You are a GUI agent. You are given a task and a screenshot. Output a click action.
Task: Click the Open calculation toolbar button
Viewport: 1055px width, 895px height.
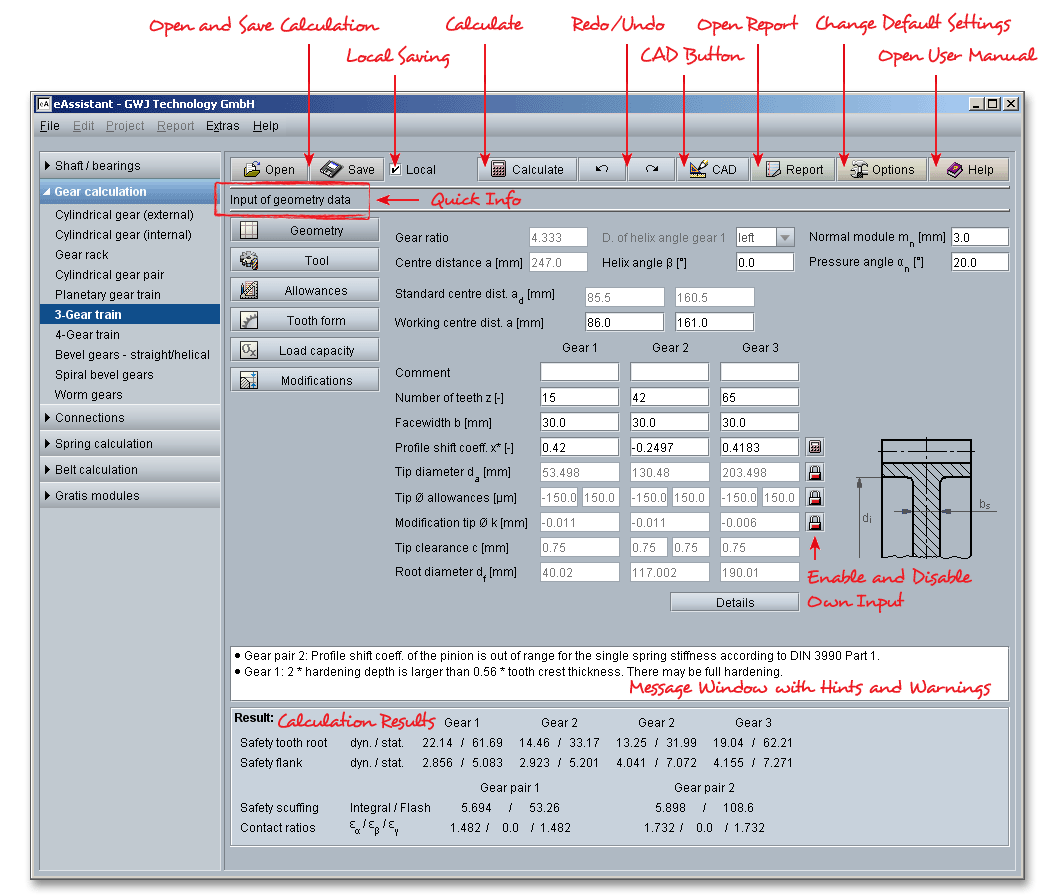[268, 169]
